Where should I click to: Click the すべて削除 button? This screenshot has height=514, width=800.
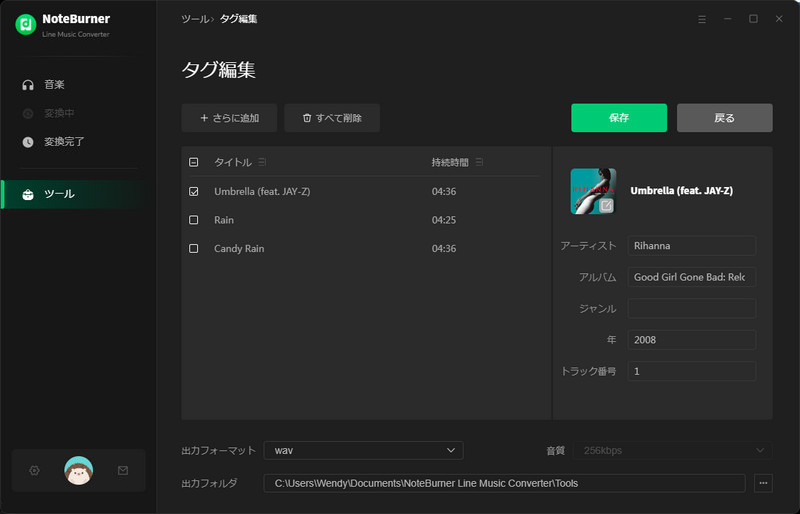tap(332, 118)
